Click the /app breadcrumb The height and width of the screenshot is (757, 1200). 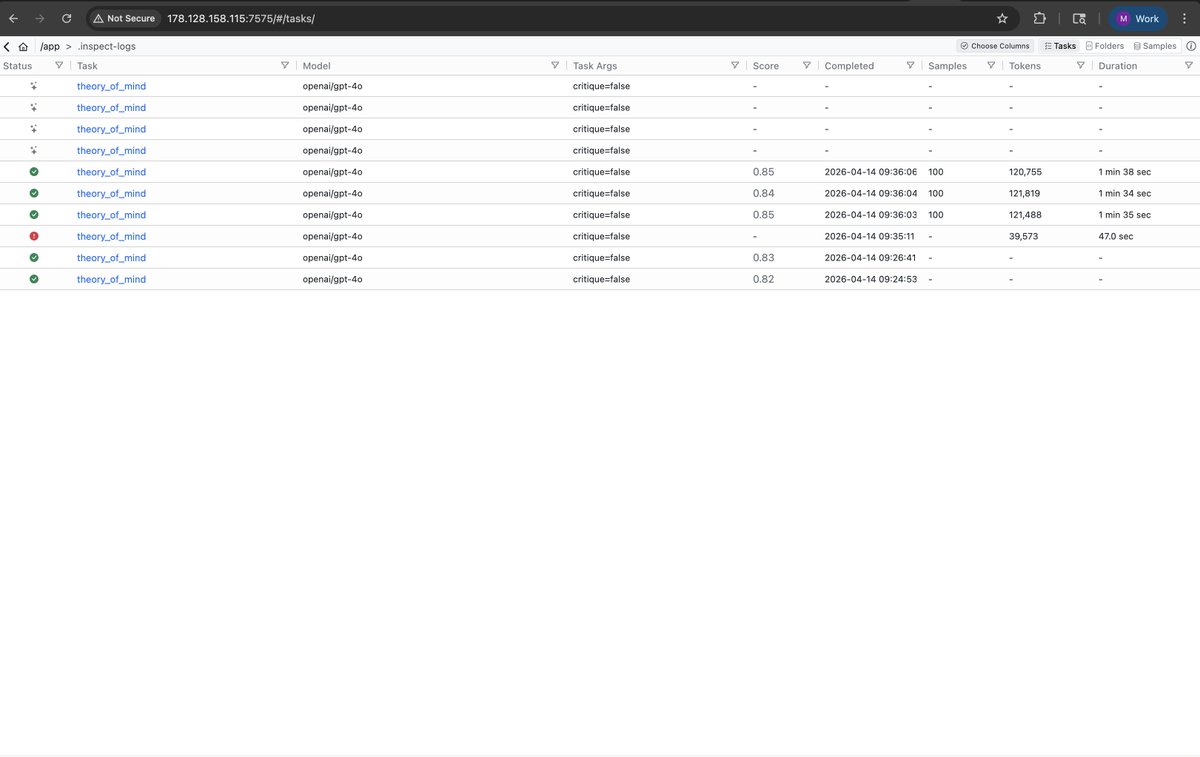tap(49, 46)
